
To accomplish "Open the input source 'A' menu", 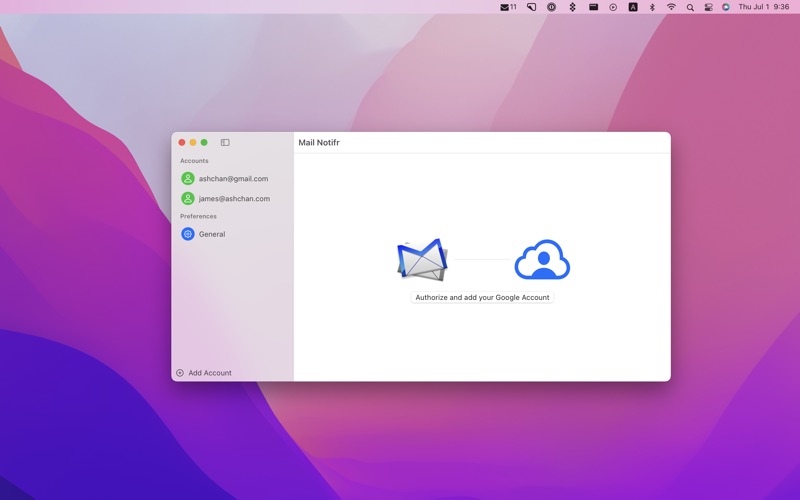I will [x=633, y=7].
